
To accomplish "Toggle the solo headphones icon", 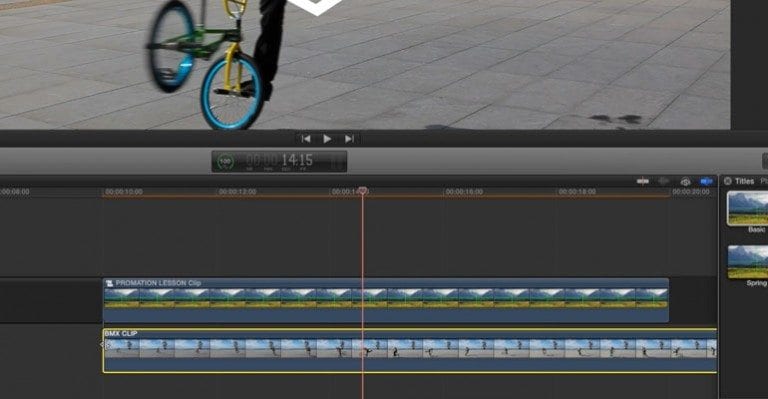I will point(685,182).
